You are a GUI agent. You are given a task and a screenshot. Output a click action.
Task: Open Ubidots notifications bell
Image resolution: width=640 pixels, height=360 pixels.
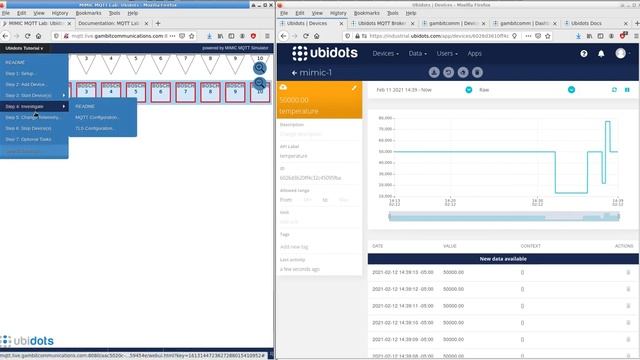pyautogui.click(x=601, y=53)
